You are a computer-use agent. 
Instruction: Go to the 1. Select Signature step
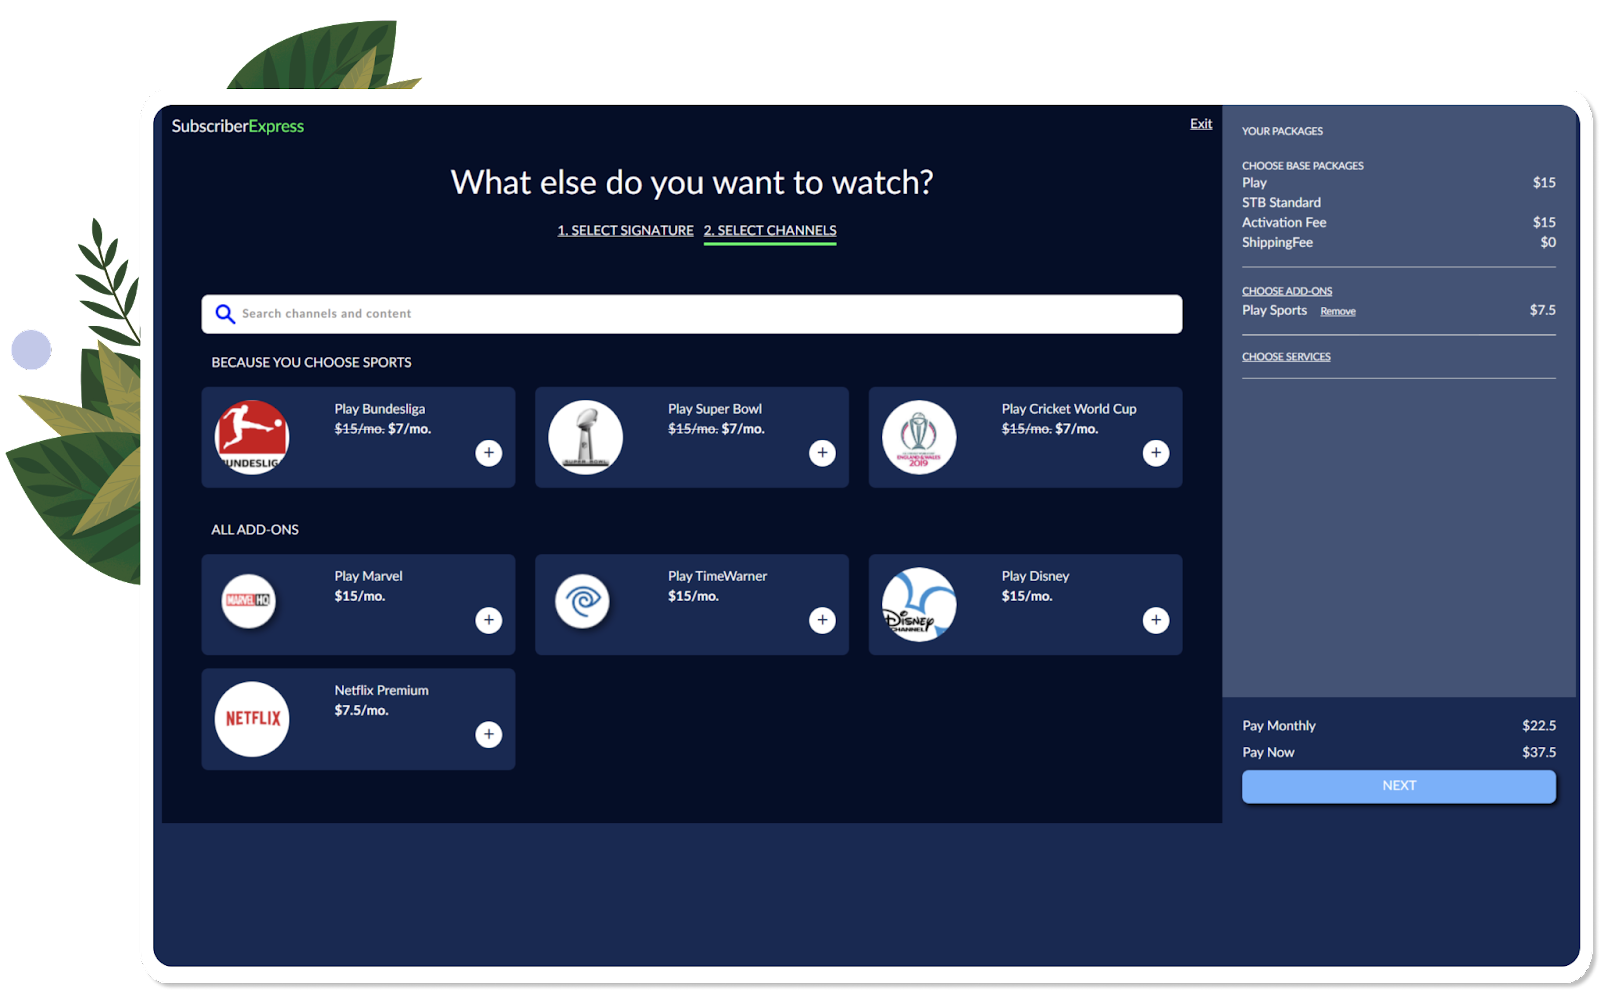[625, 230]
